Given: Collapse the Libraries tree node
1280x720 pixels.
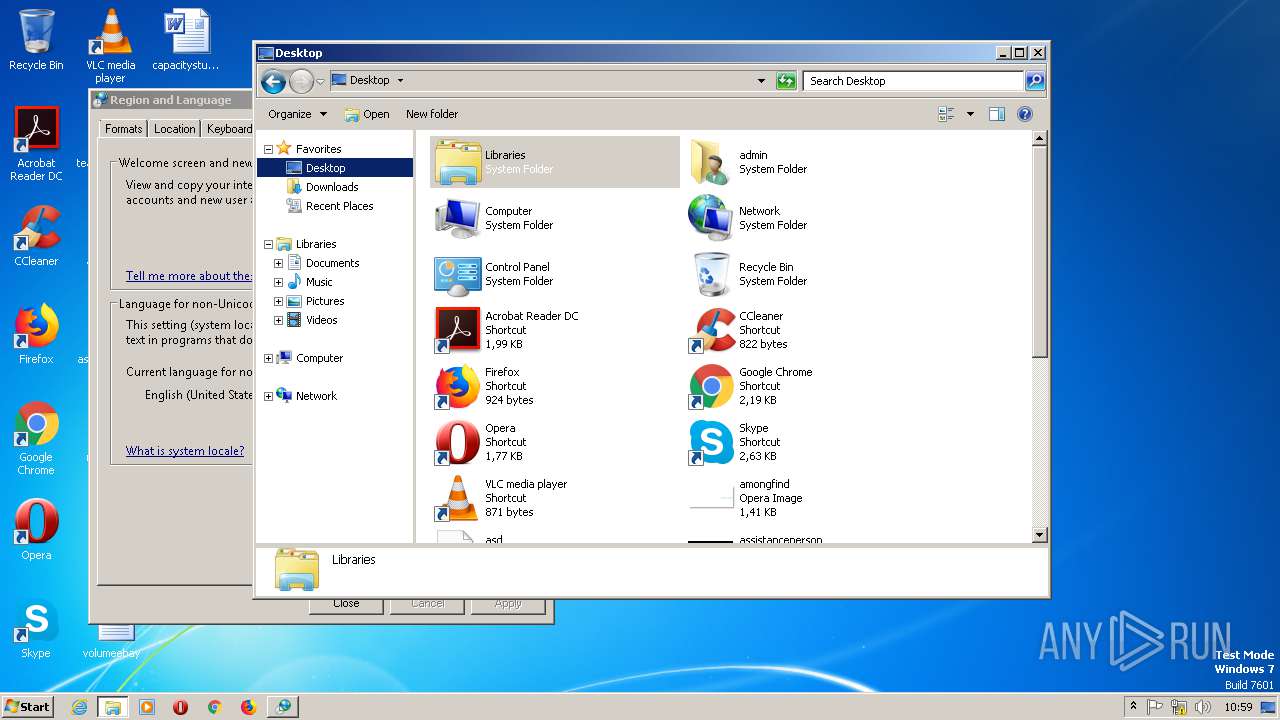Looking at the screenshot, I should pos(268,244).
